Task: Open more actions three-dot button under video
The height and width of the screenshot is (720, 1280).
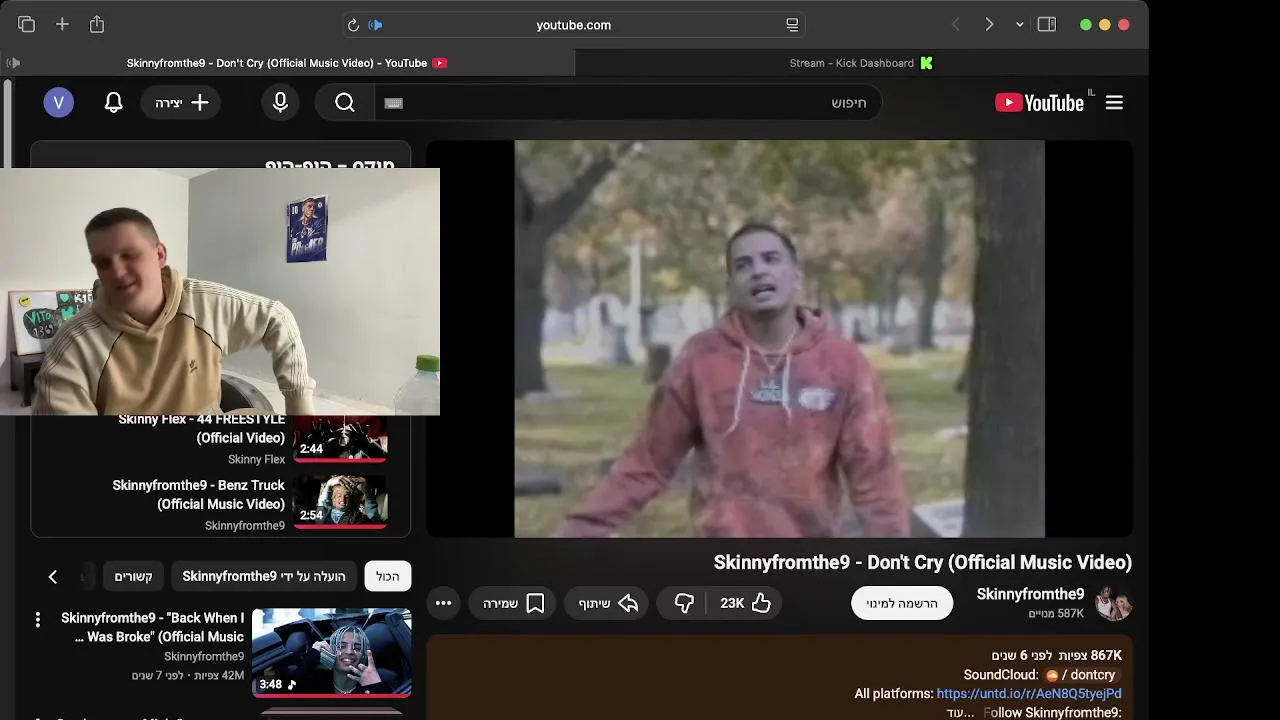Action: point(443,603)
